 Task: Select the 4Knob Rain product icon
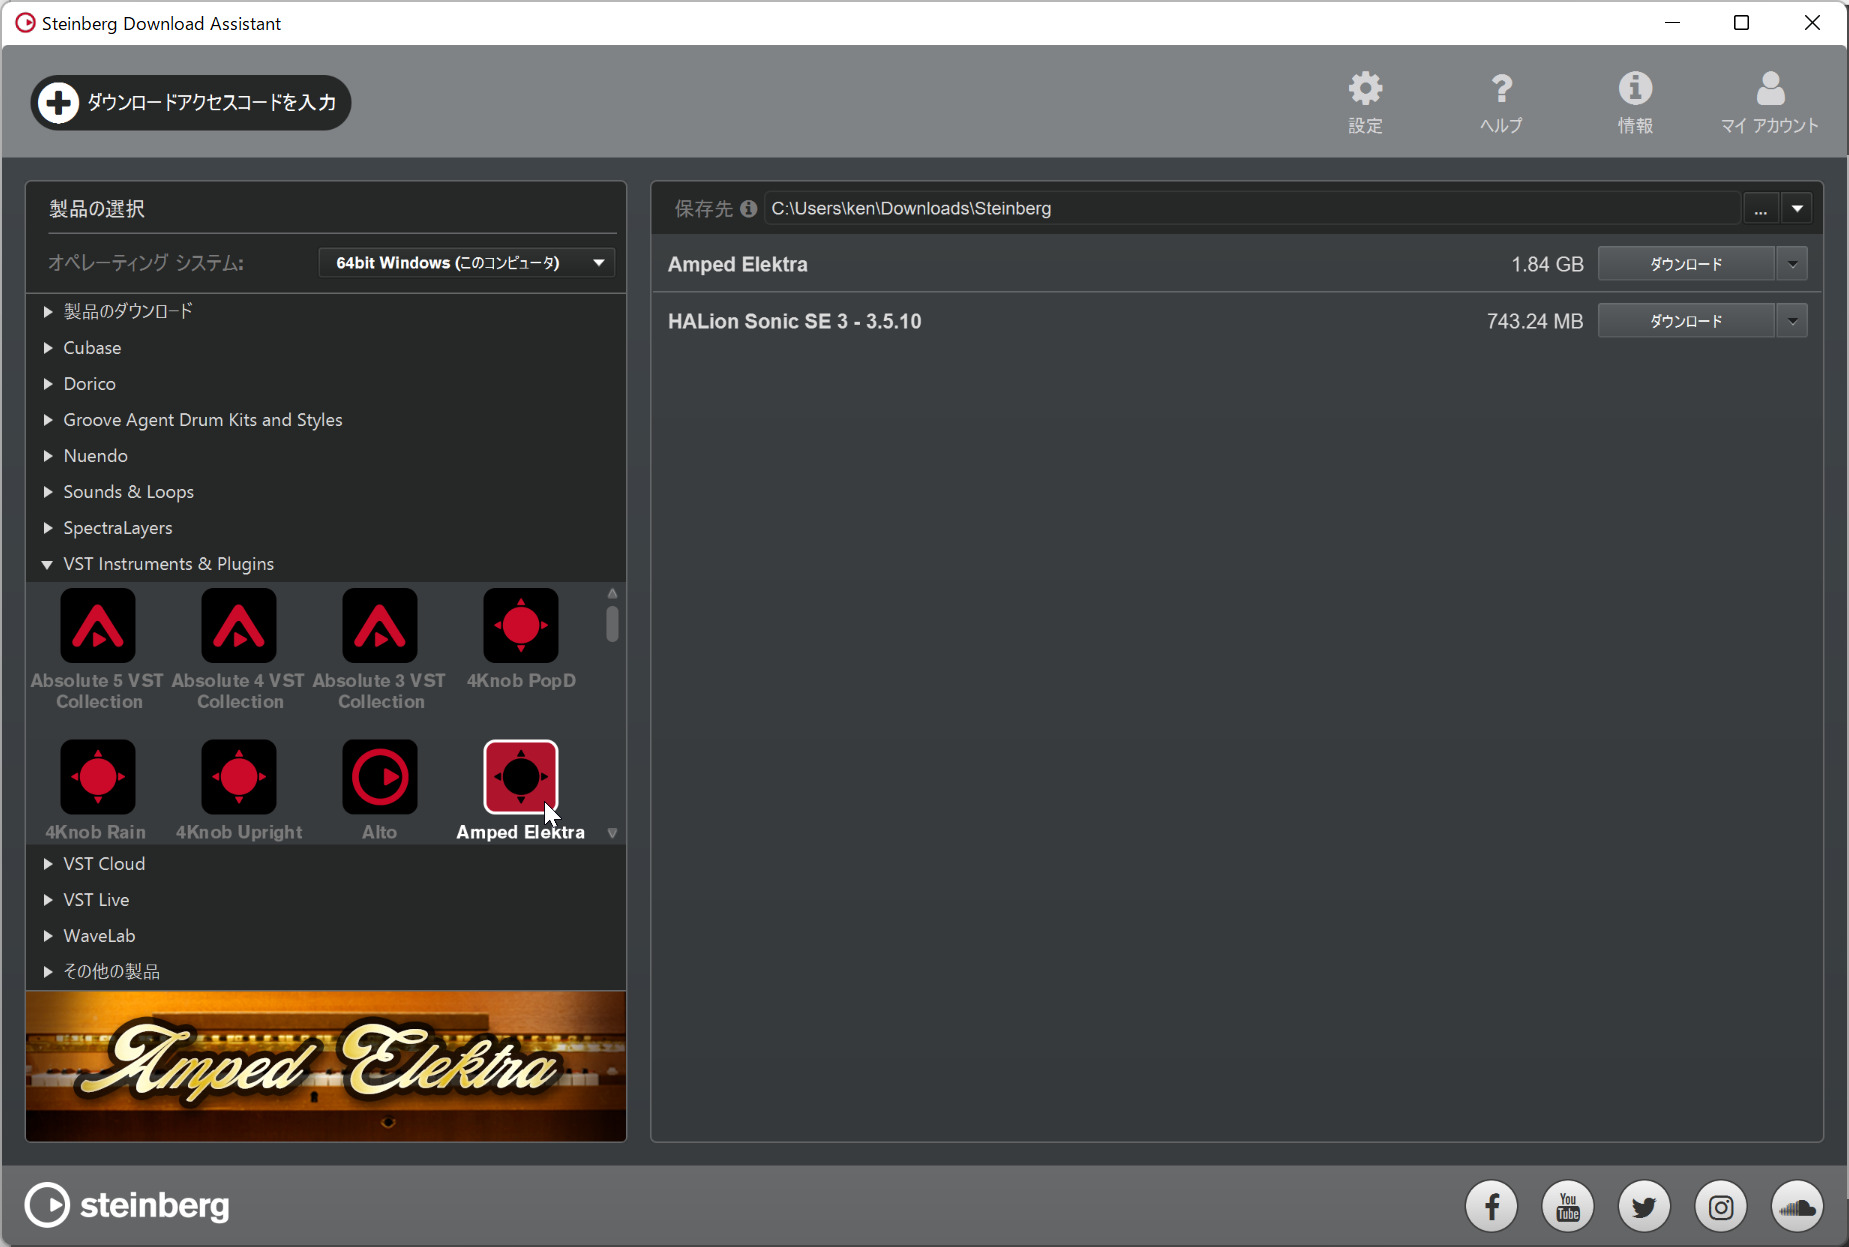(98, 777)
